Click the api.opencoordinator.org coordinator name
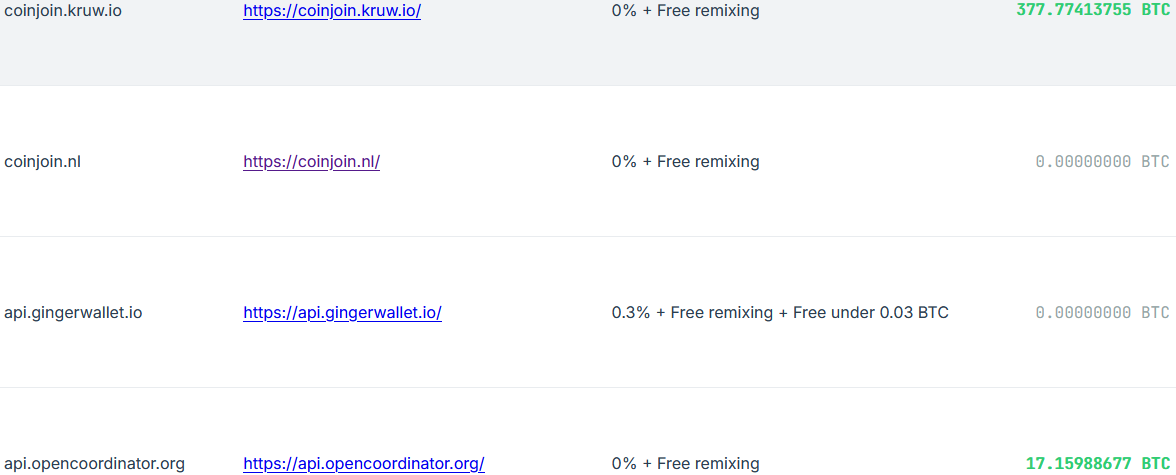The height and width of the screenshot is (475, 1176). point(94,464)
